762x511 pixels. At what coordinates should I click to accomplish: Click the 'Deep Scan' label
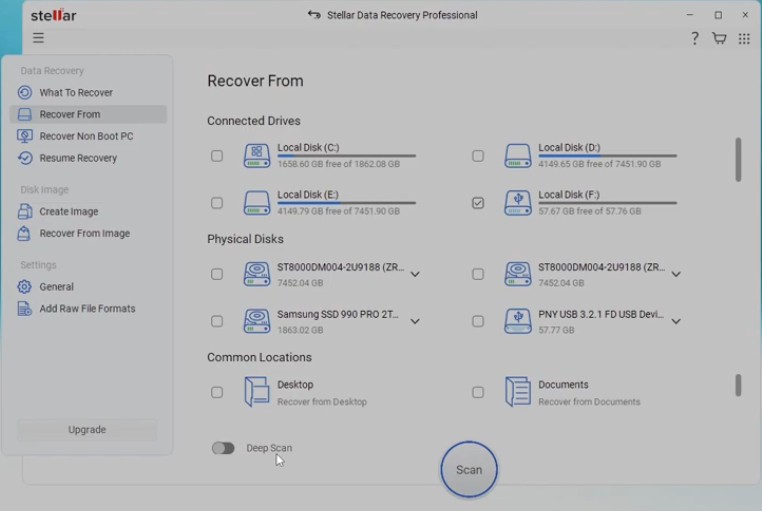click(x=269, y=448)
